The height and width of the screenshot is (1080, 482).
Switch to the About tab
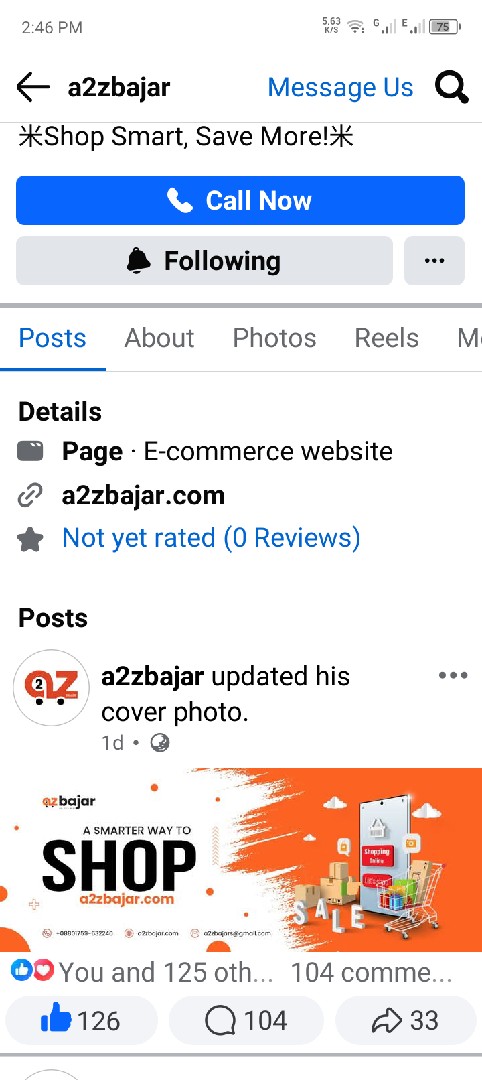pos(159,338)
